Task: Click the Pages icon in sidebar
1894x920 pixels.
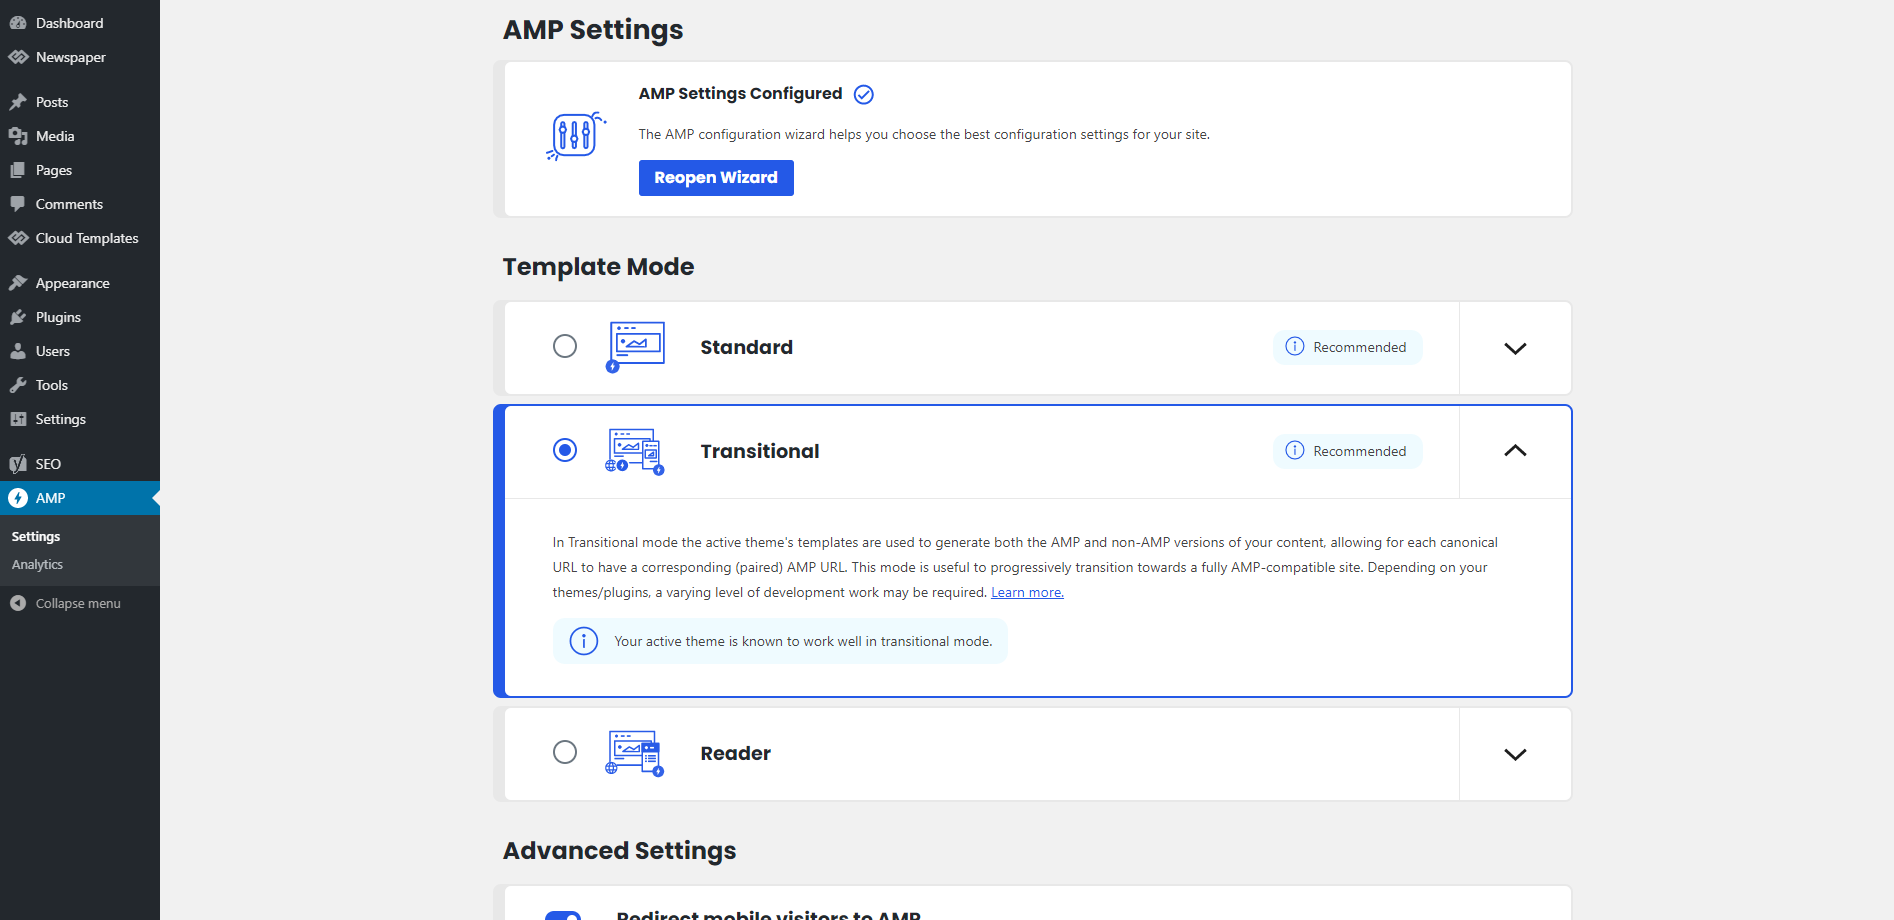Action: pyautogui.click(x=18, y=170)
